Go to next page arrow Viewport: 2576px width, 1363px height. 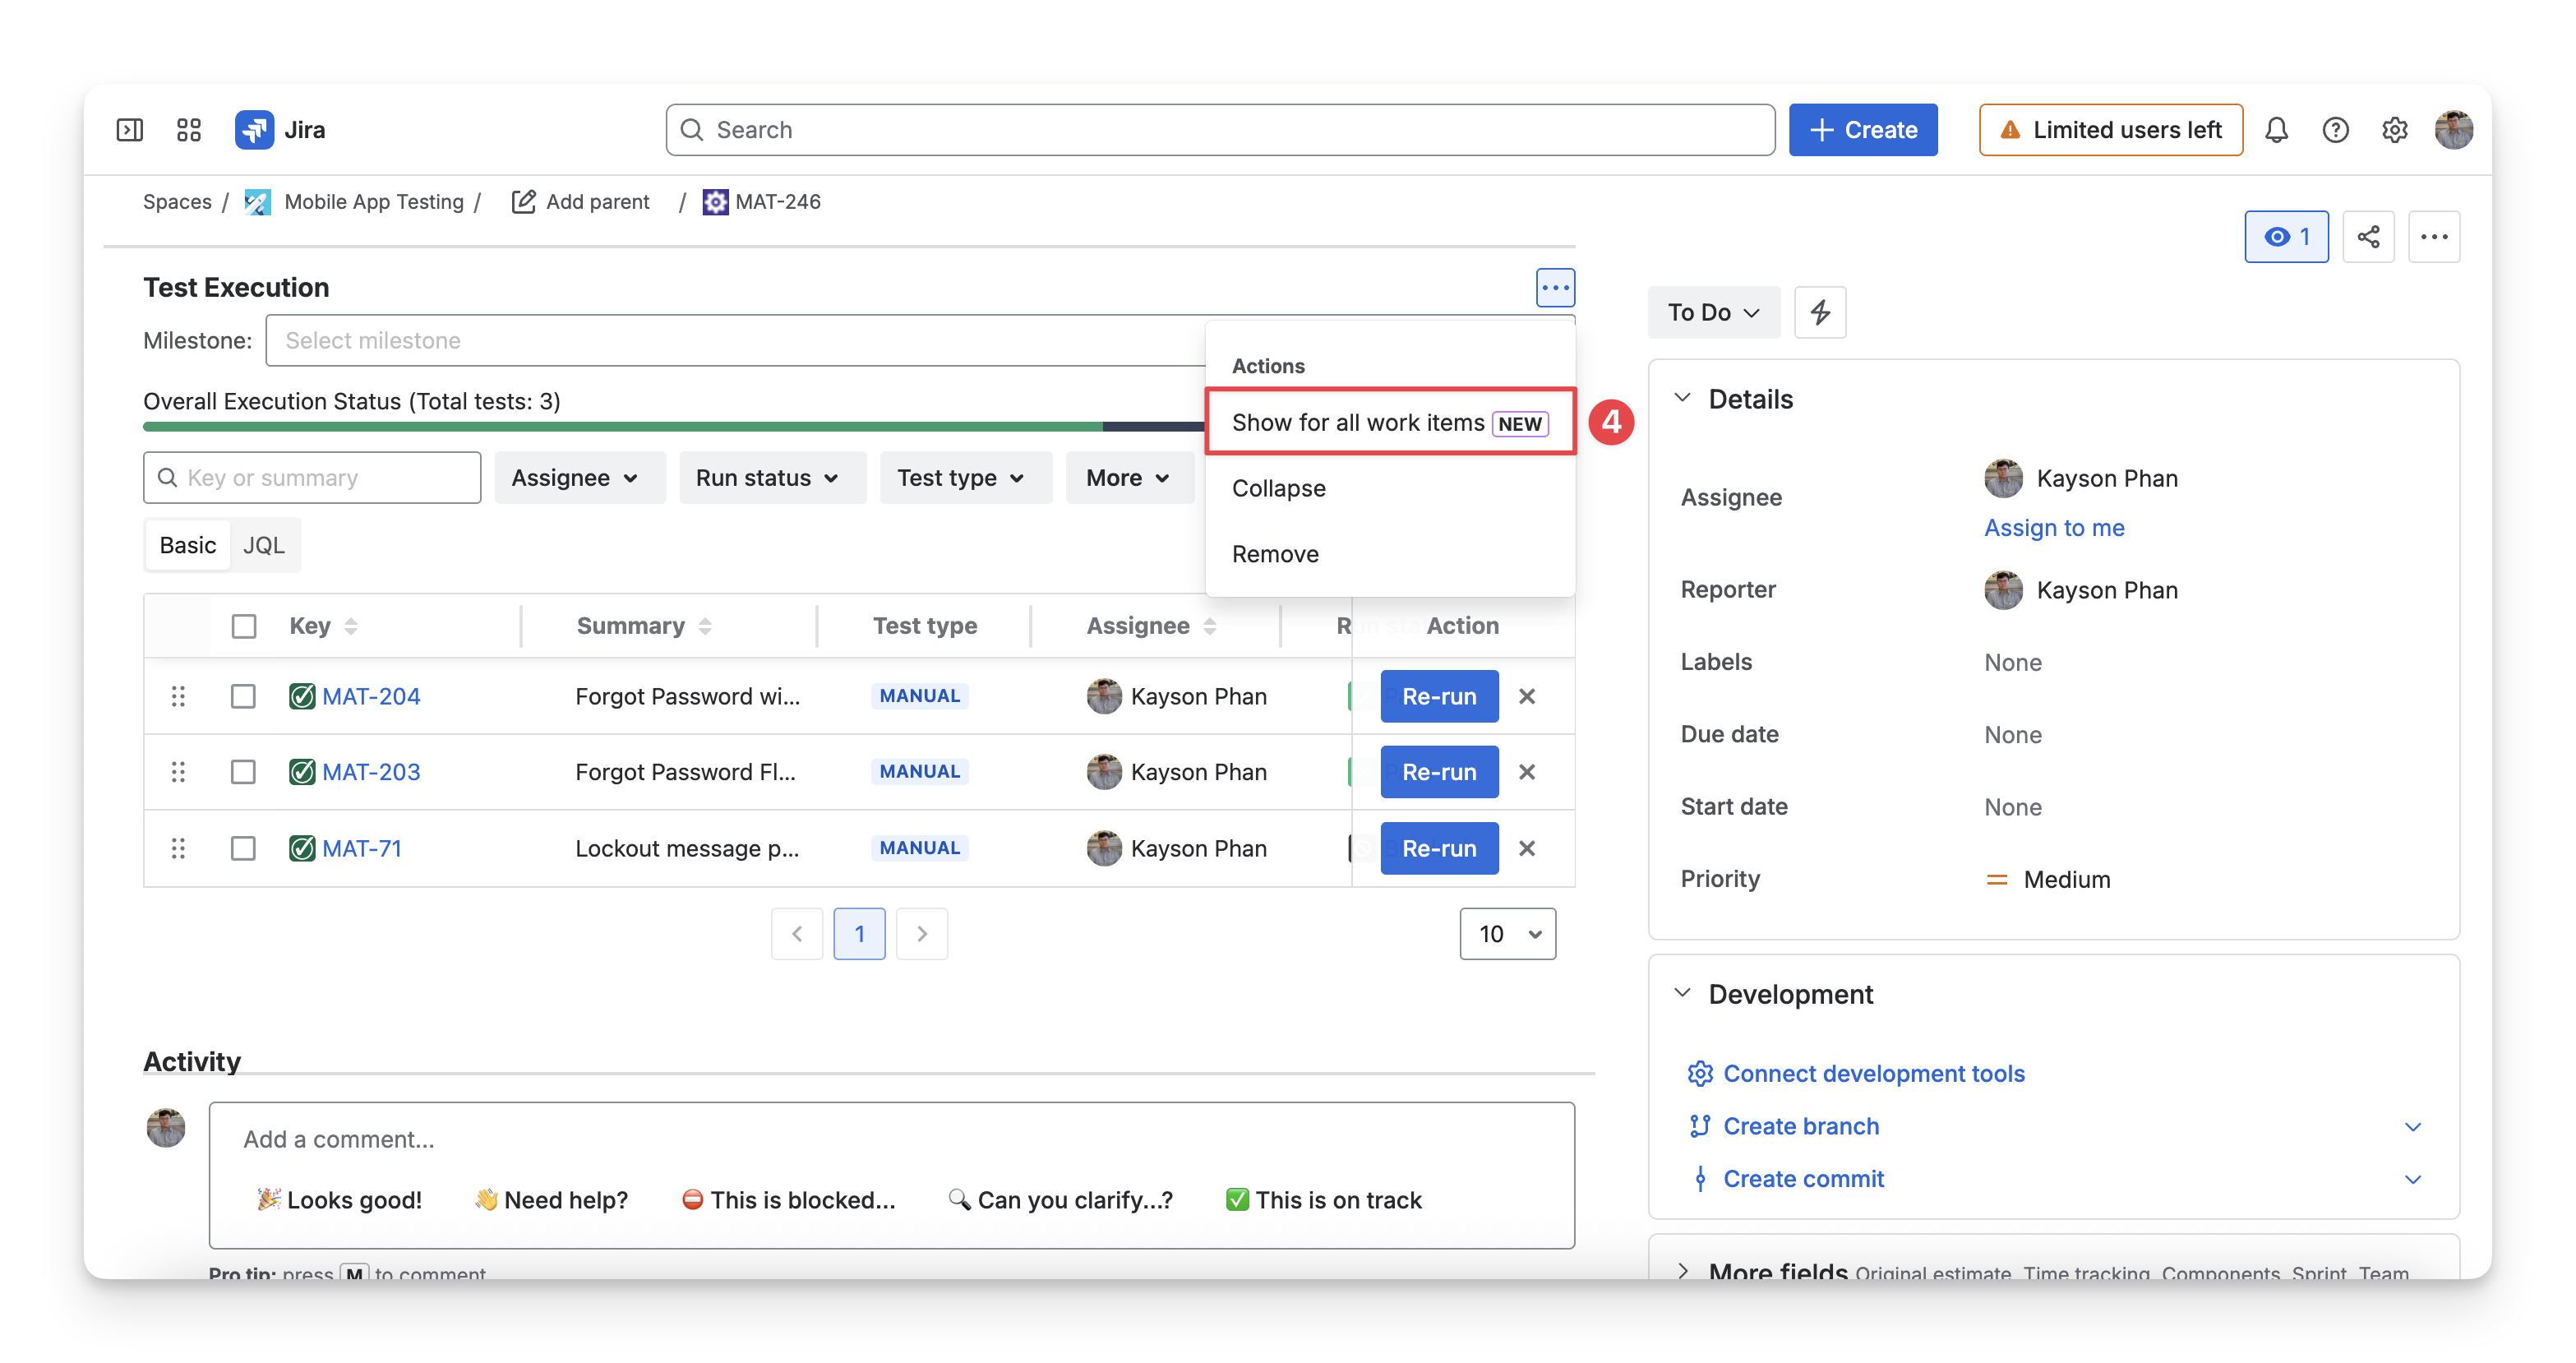(x=922, y=934)
